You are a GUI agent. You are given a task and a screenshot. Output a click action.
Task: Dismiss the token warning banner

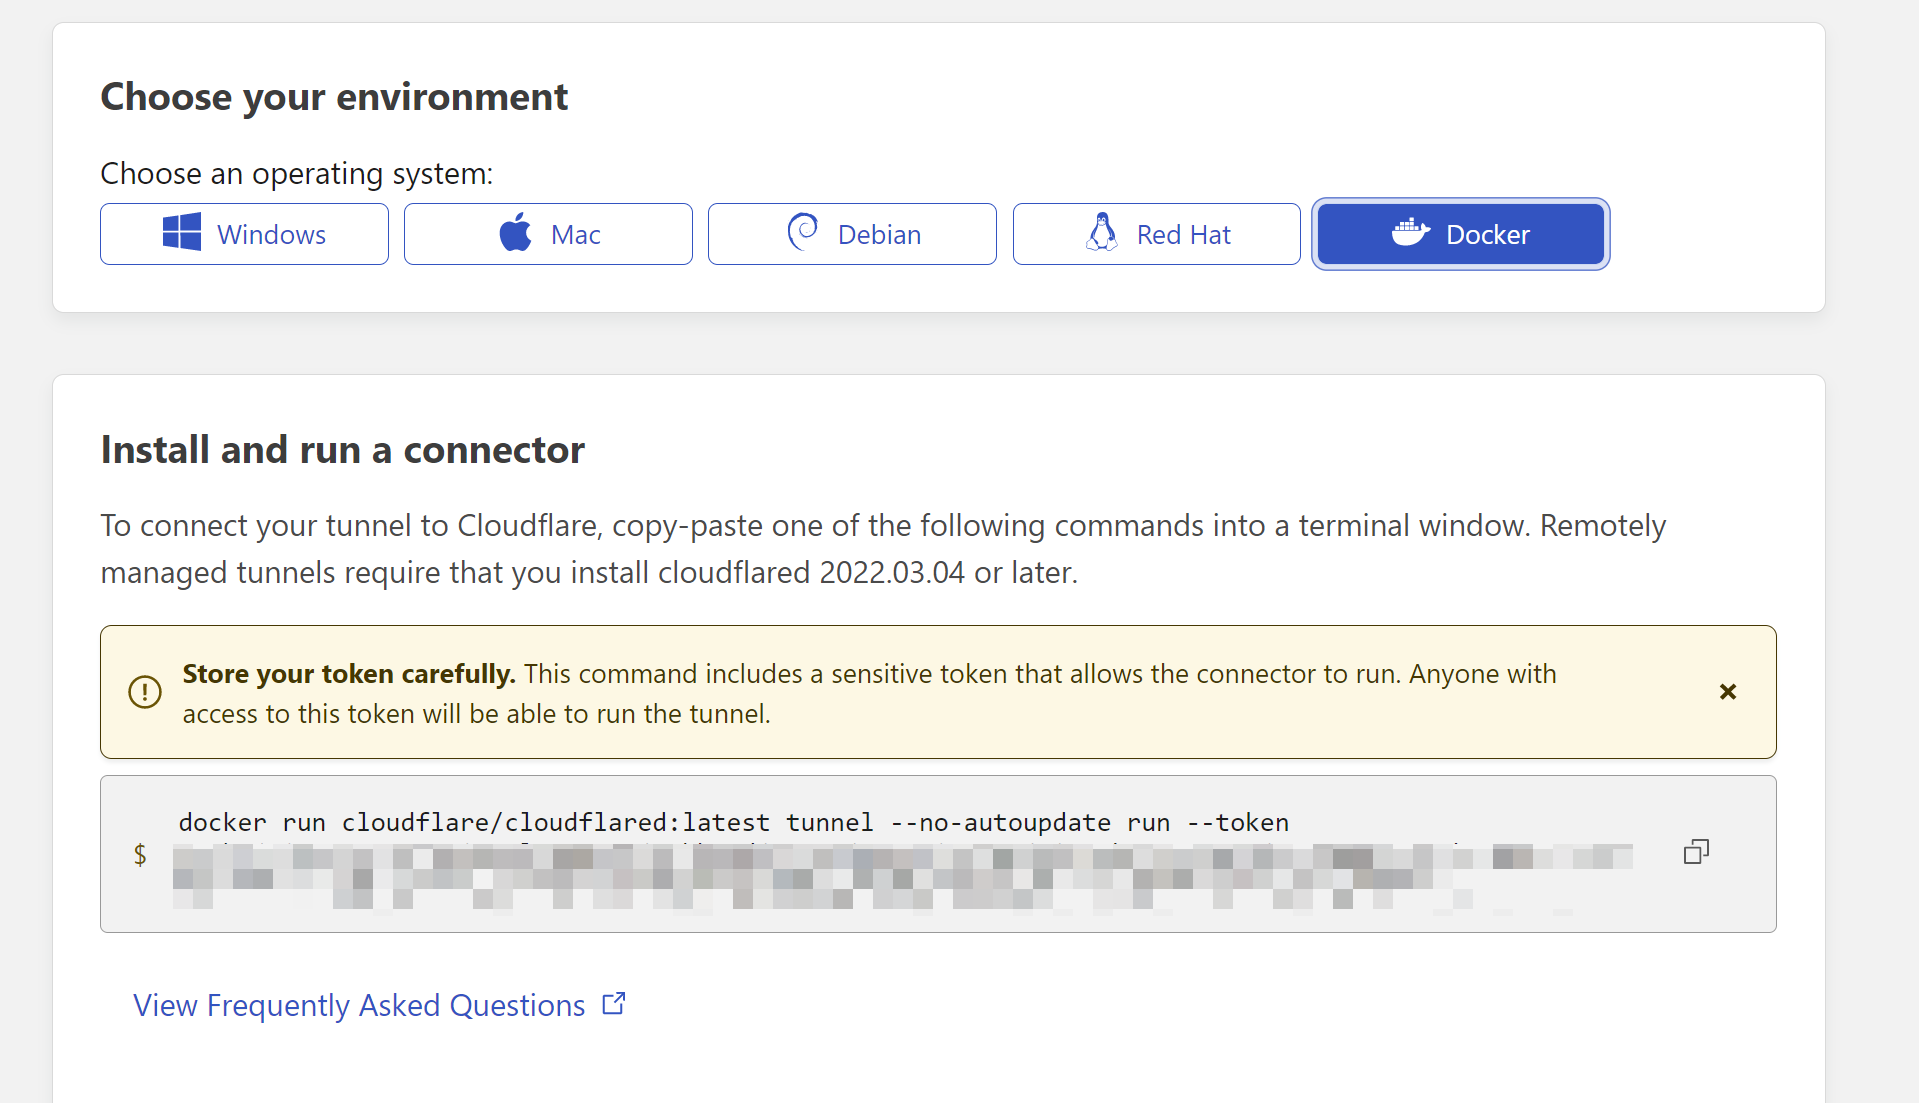(1728, 692)
